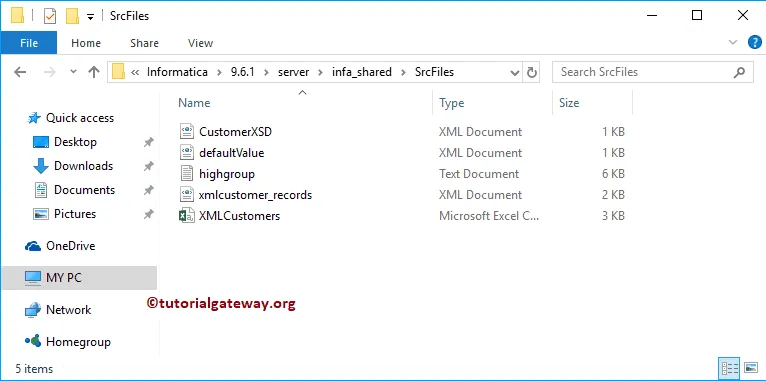This screenshot has height=381, width=766.
Task: Click the Quick access star icon
Action: point(34,118)
